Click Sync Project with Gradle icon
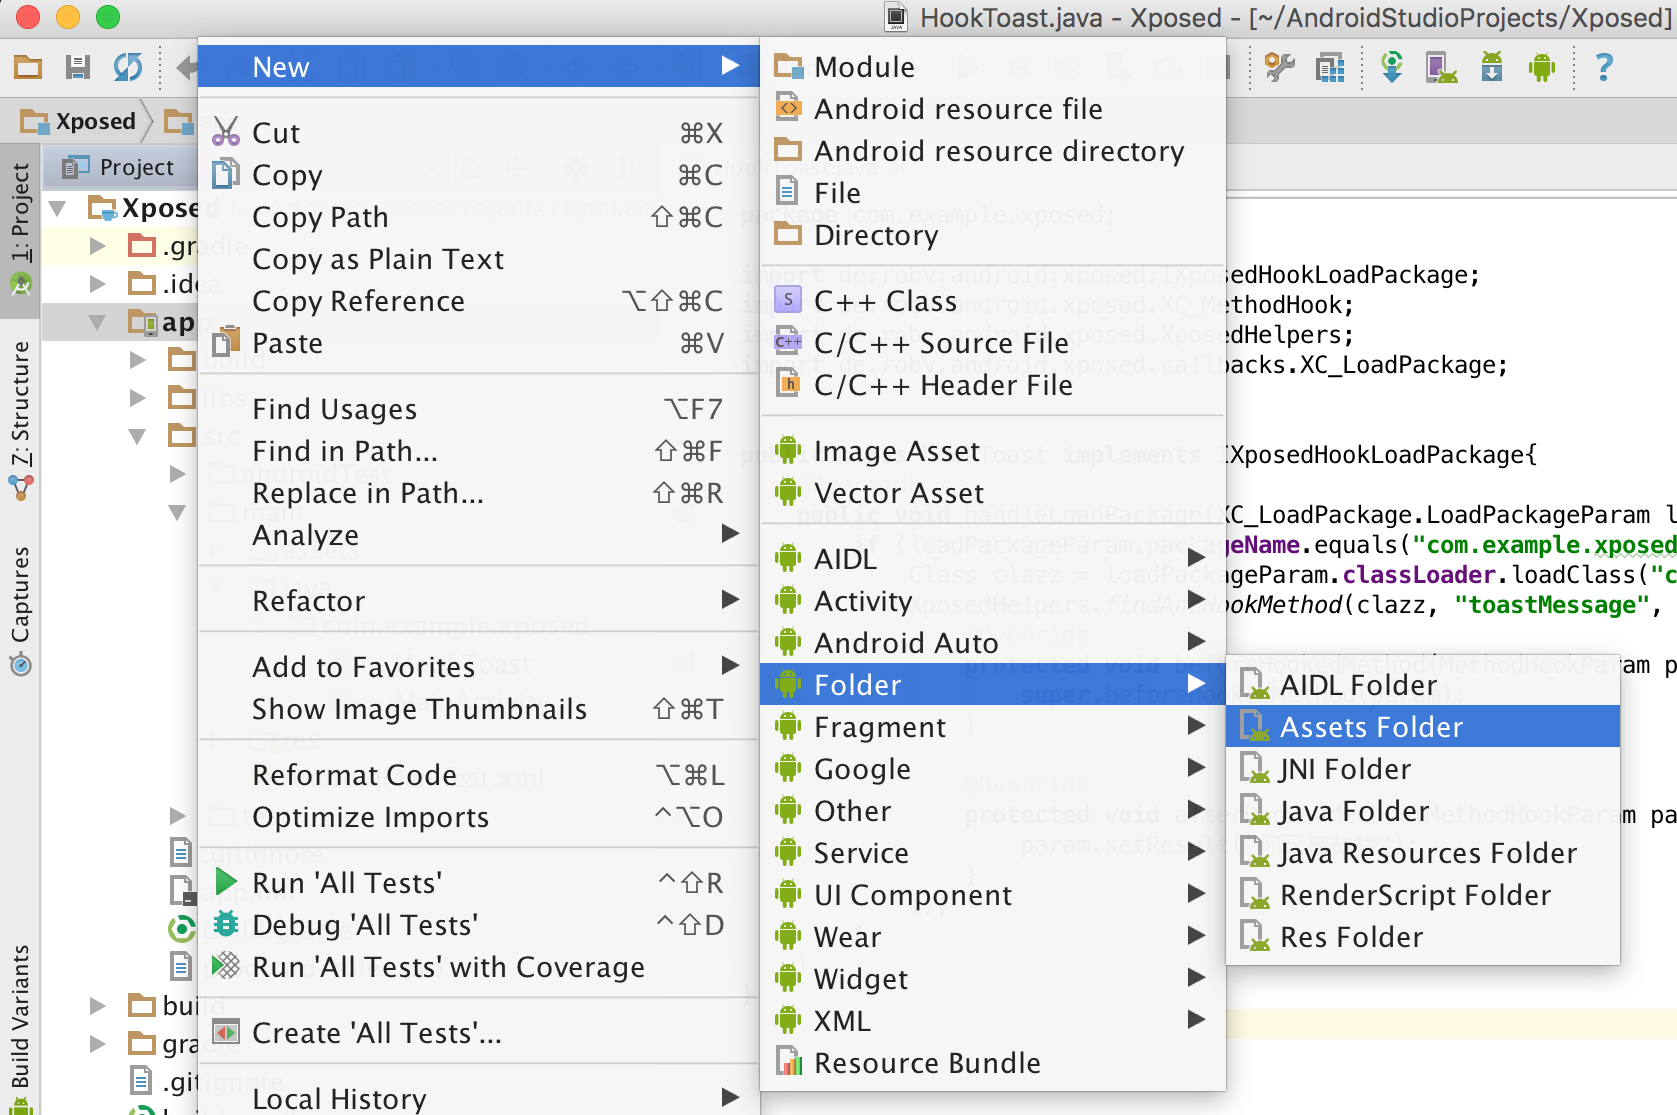The image size is (1677, 1115). click(1391, 68)
